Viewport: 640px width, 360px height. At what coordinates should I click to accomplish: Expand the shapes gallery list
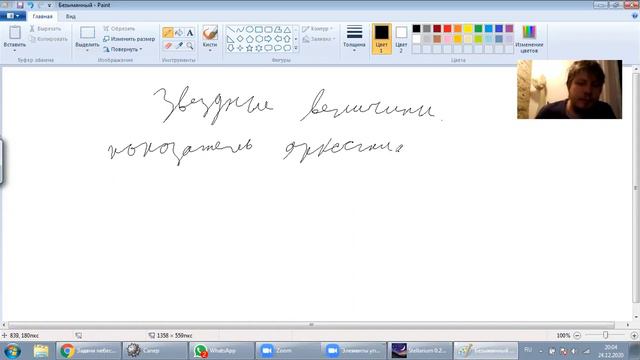click(x=296, y=49)
